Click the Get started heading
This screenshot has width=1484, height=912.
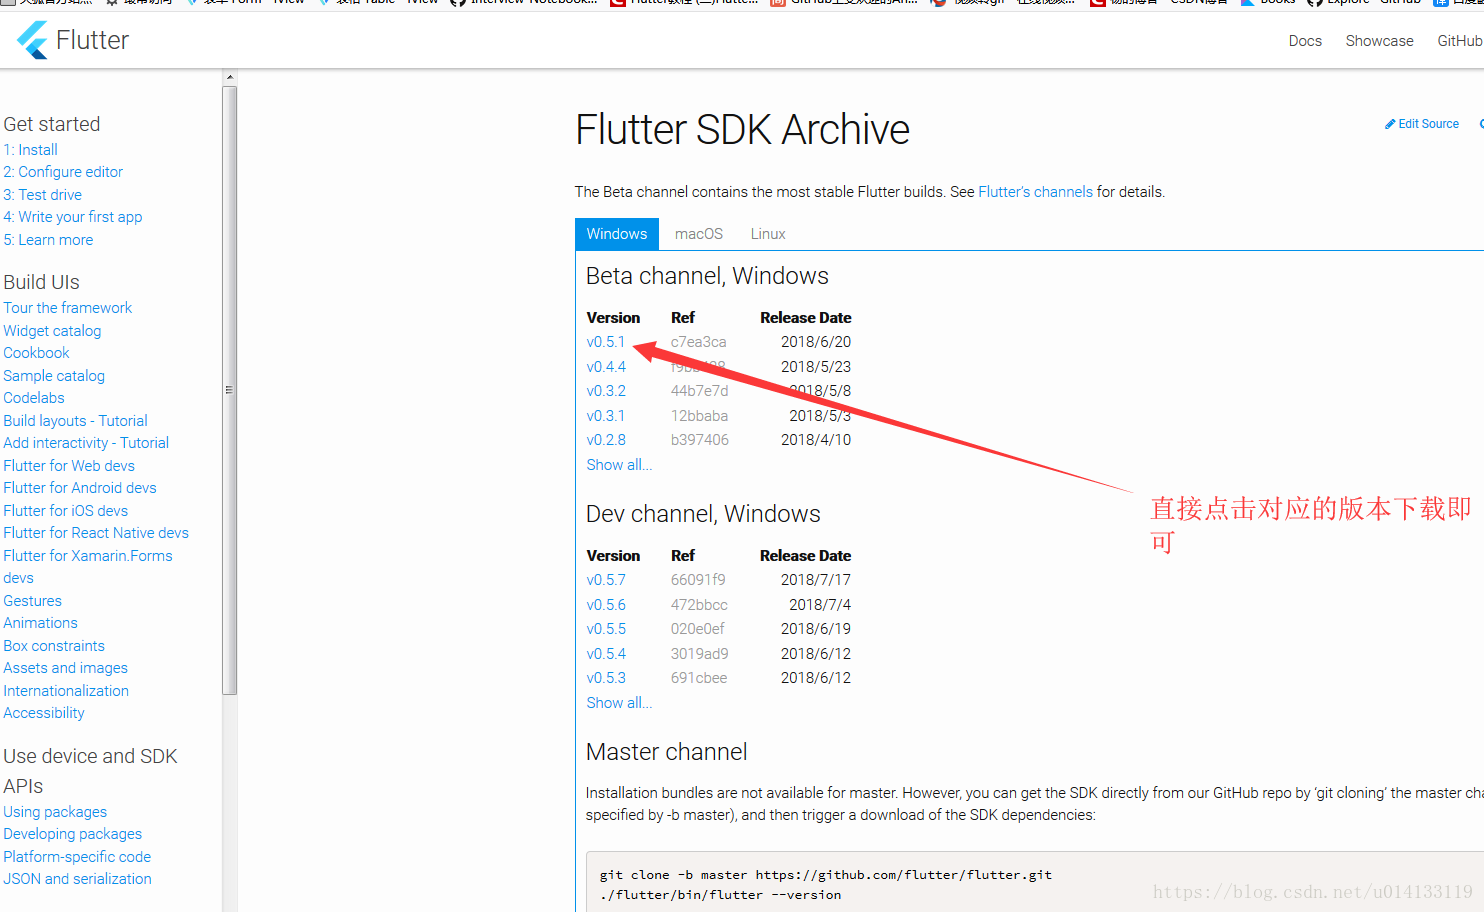coord(52,124)
